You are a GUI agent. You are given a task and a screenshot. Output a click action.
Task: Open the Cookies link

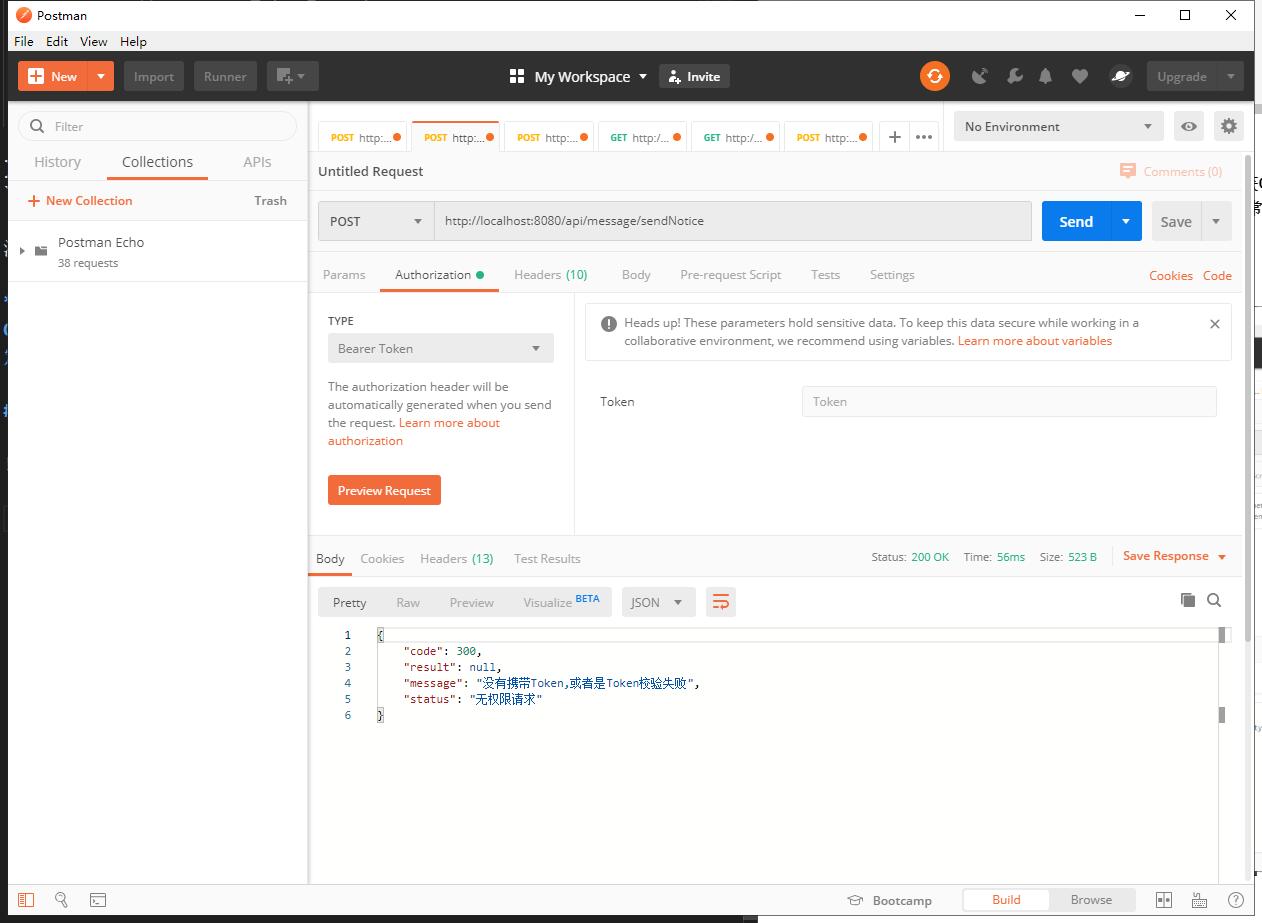click(1170, 275)
